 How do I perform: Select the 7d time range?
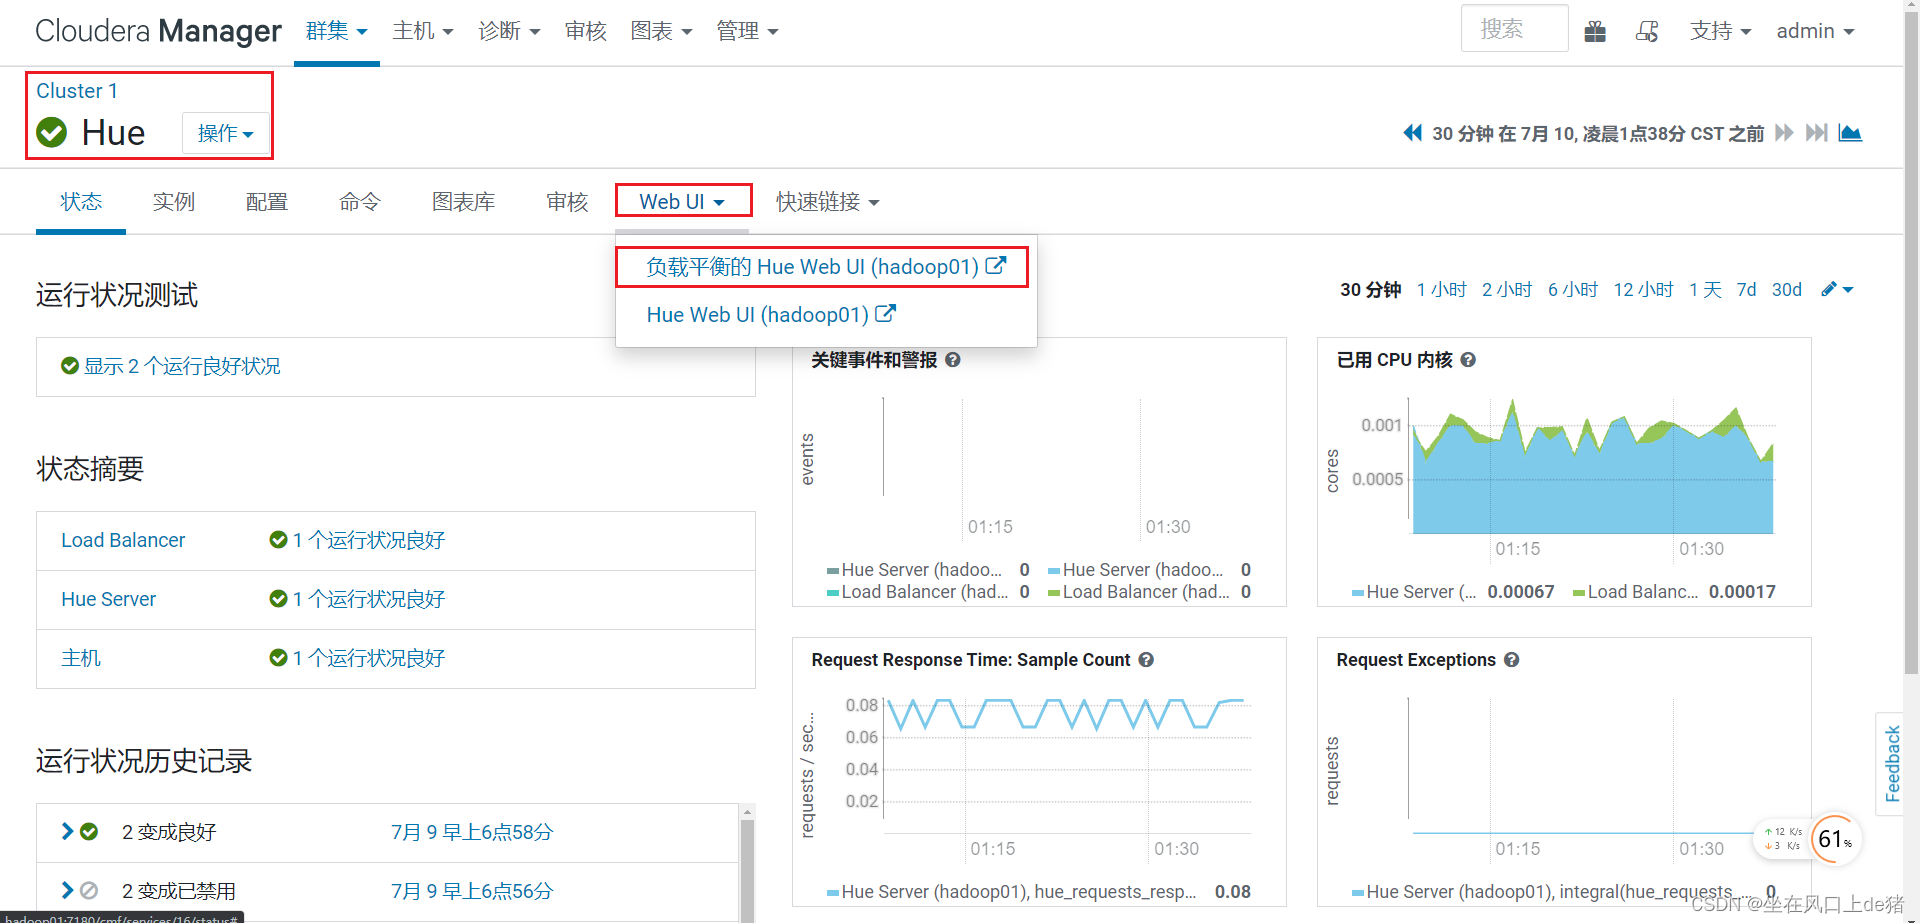pos(1746,289)
